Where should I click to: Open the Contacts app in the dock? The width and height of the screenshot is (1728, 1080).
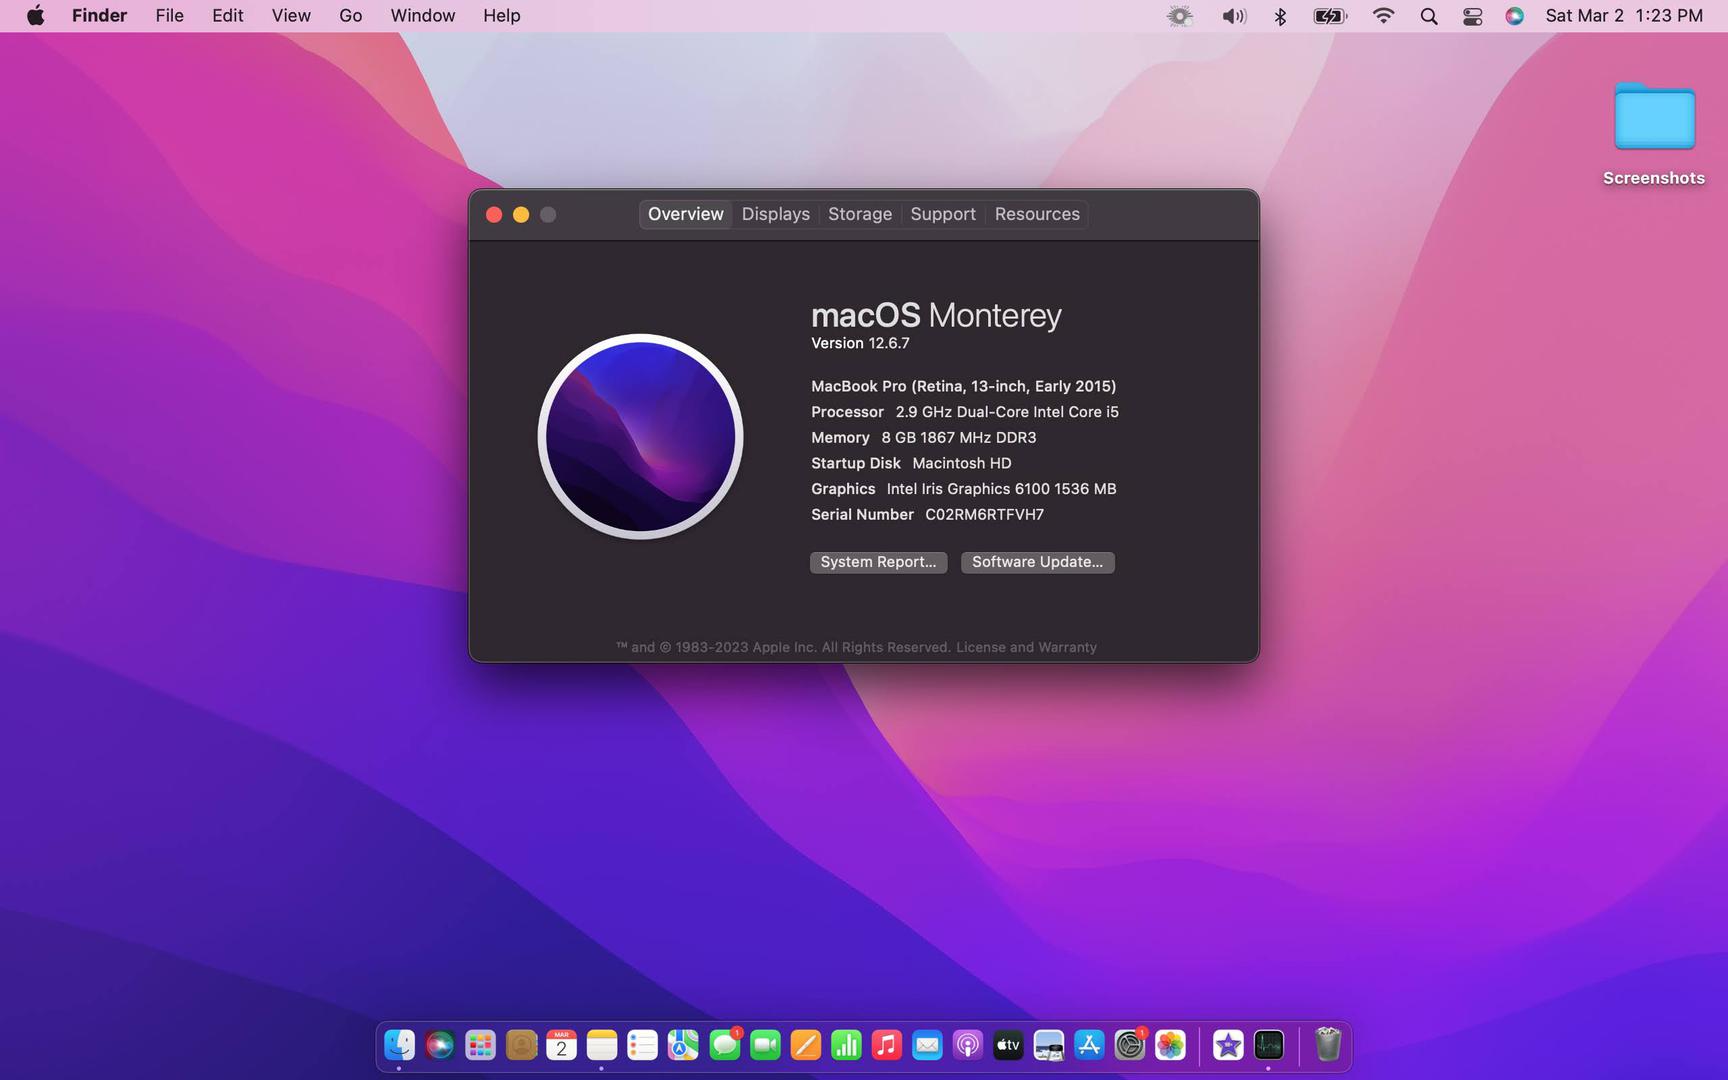[521, 1046]
